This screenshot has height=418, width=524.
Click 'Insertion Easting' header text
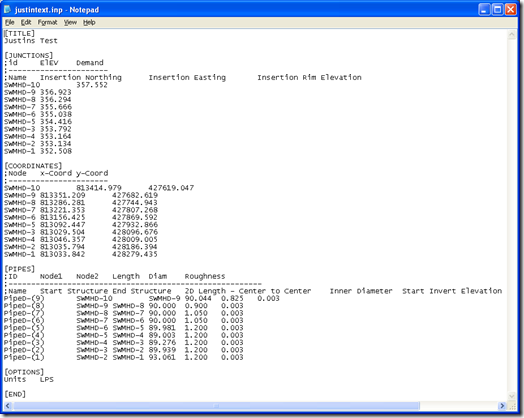pyautogui.click(x=187, y=78)
